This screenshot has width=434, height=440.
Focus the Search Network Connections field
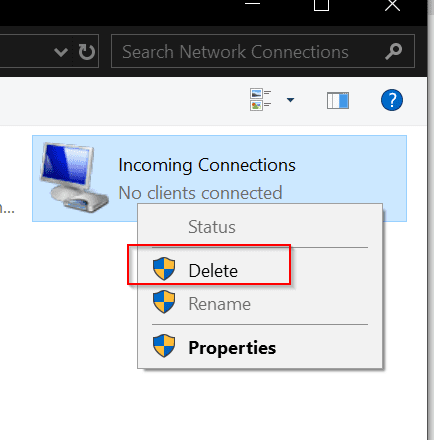coord(263,51)
